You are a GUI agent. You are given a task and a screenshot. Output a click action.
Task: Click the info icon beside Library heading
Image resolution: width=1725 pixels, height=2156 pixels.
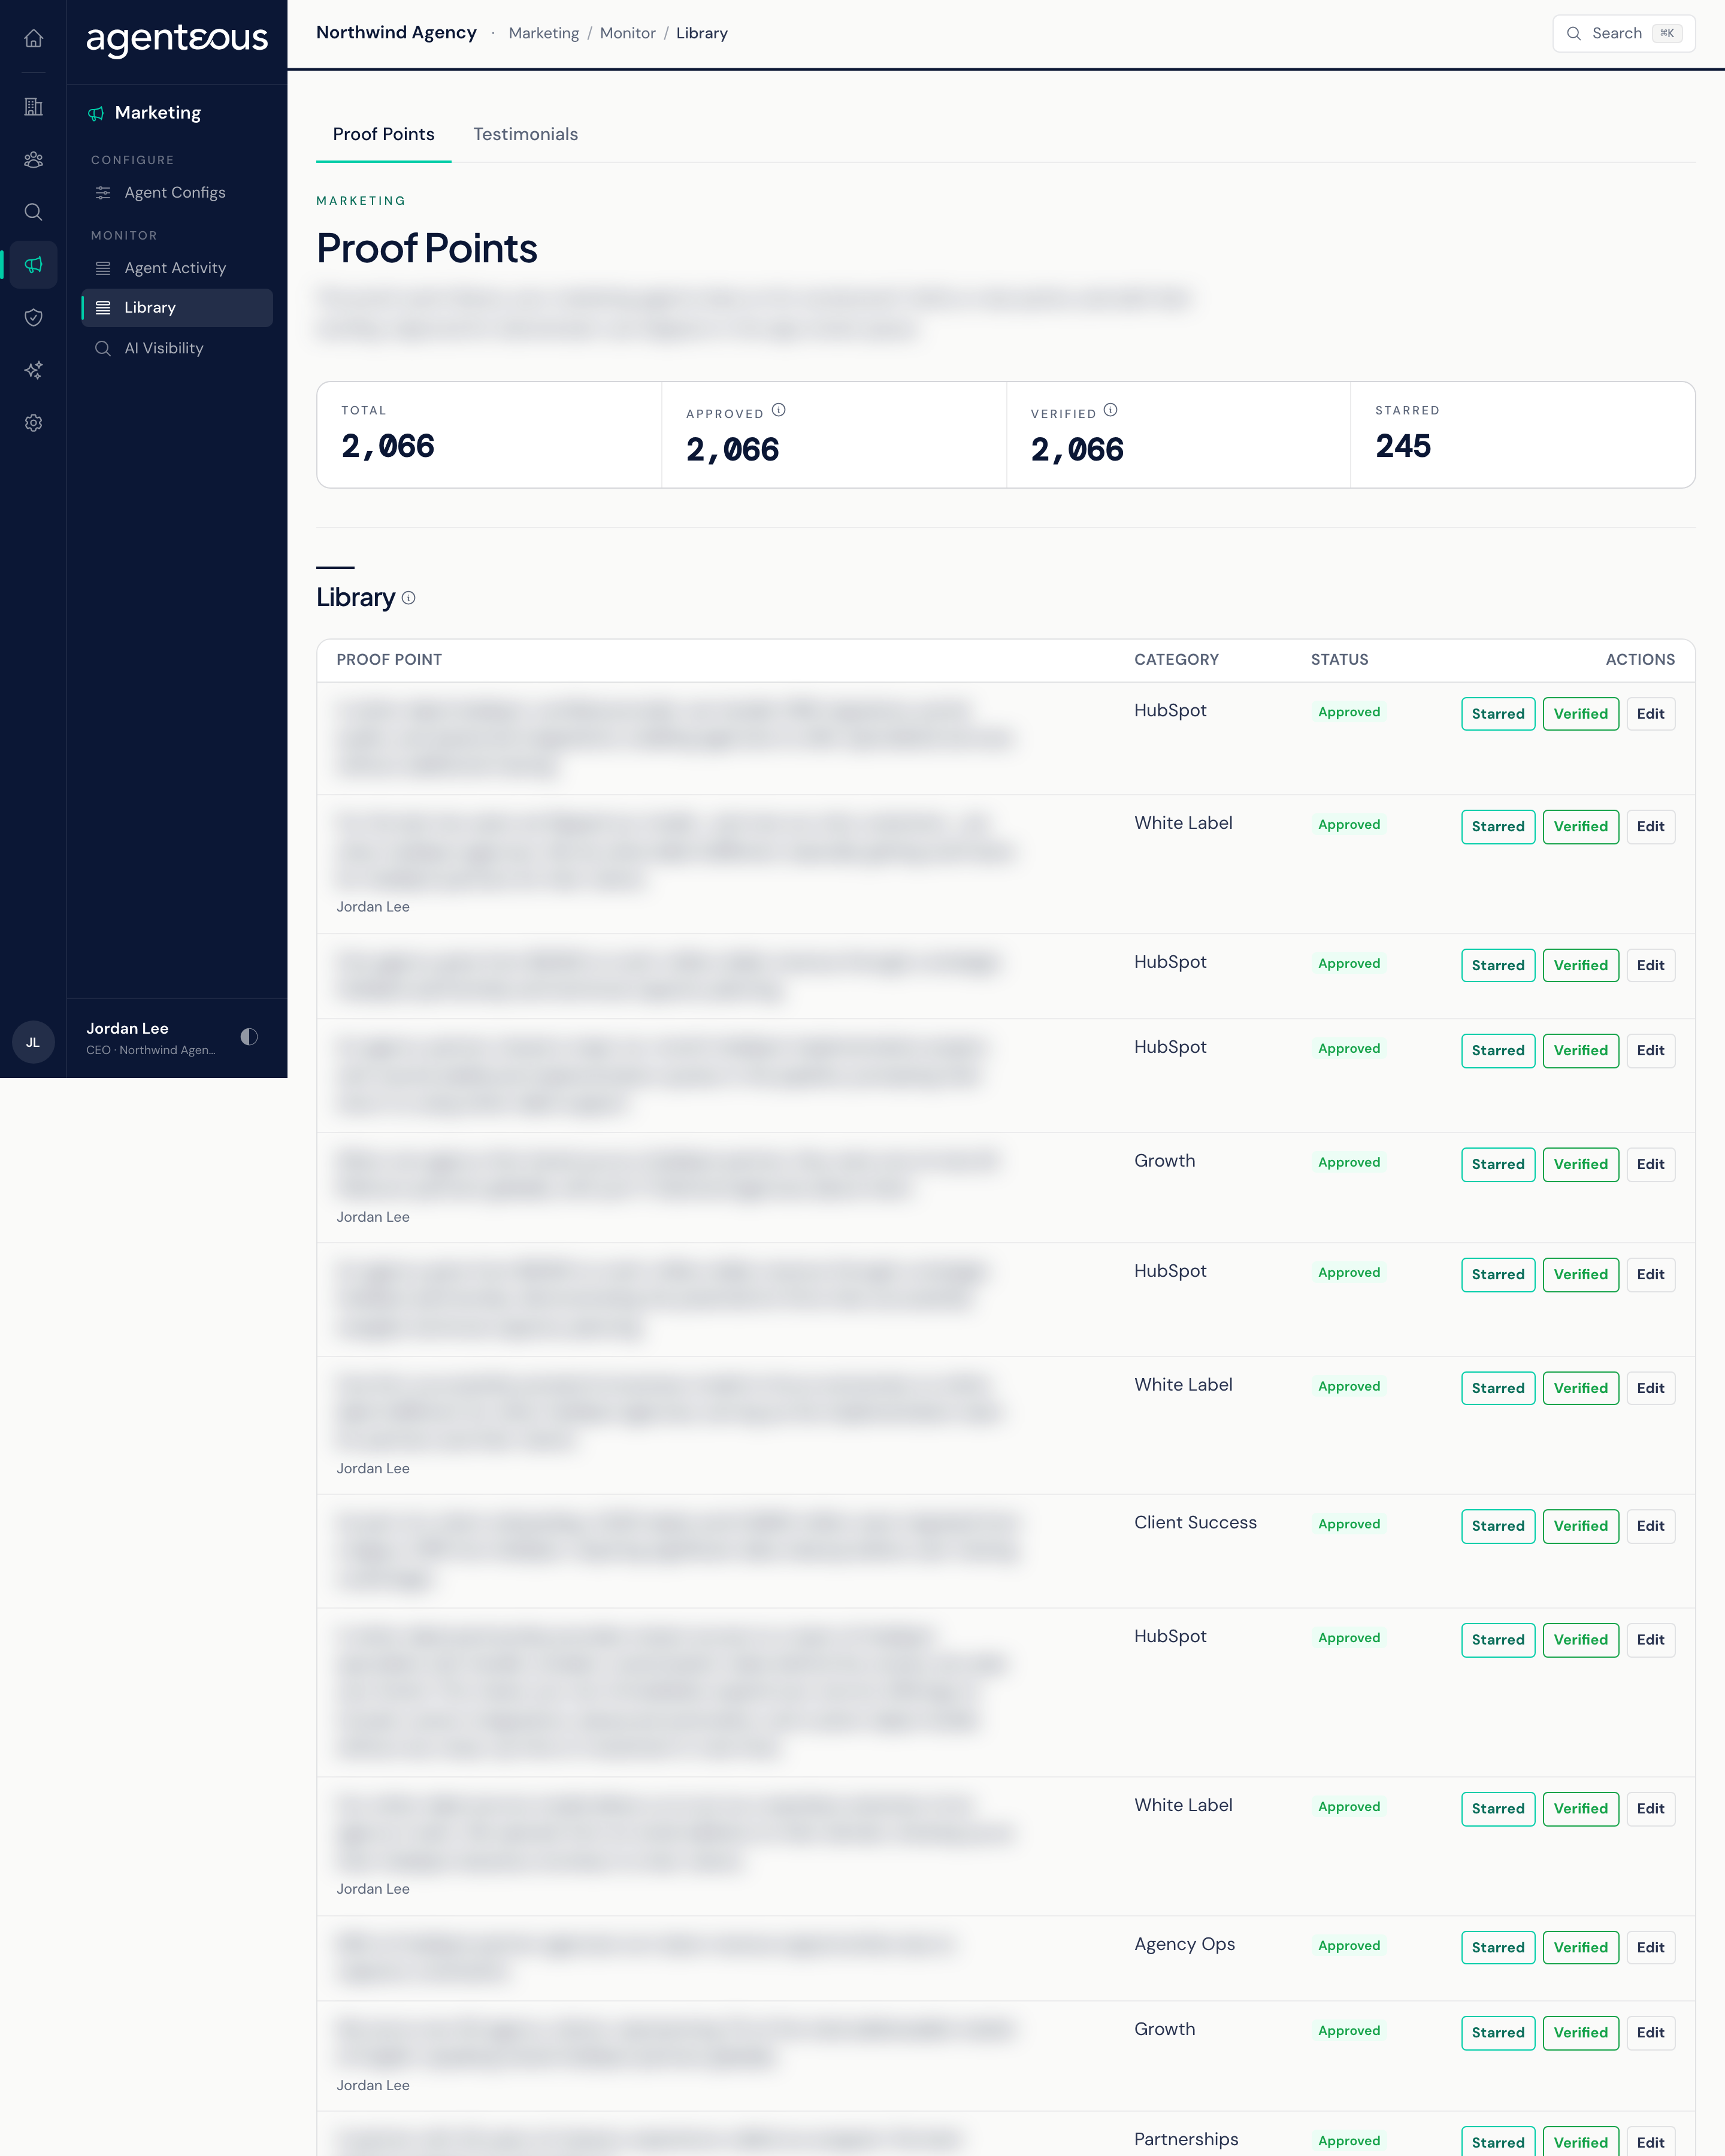(408, 598)
